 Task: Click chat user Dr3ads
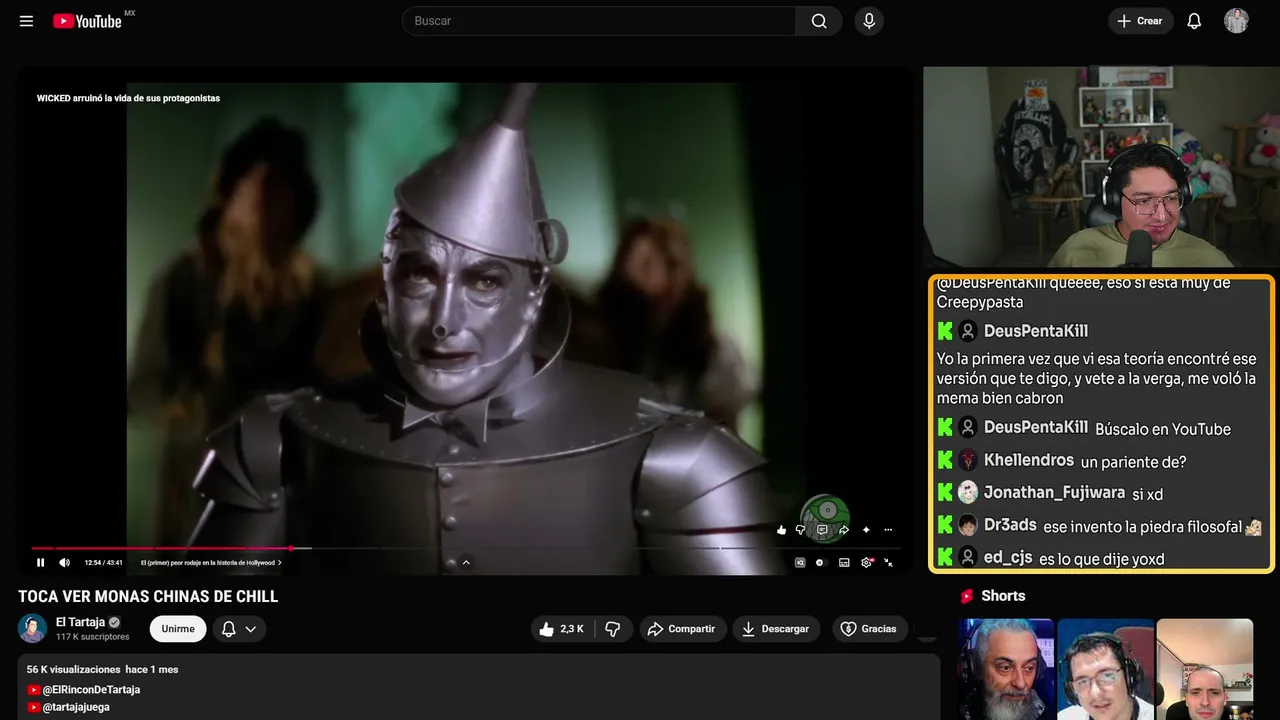click(1010, 525)
